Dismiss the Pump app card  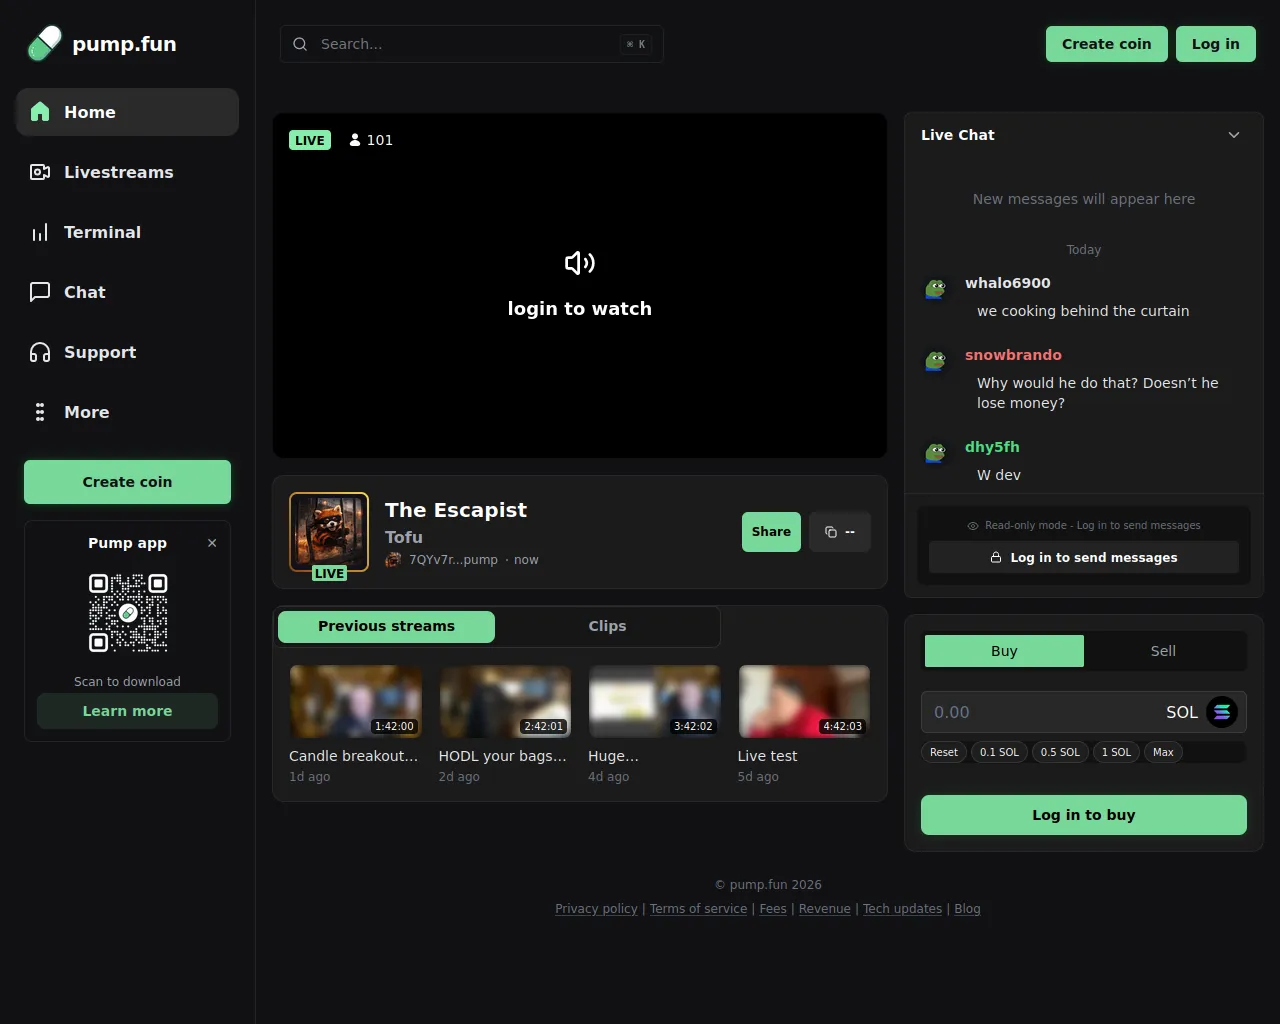pyautogui.click(x=212, y=543)
